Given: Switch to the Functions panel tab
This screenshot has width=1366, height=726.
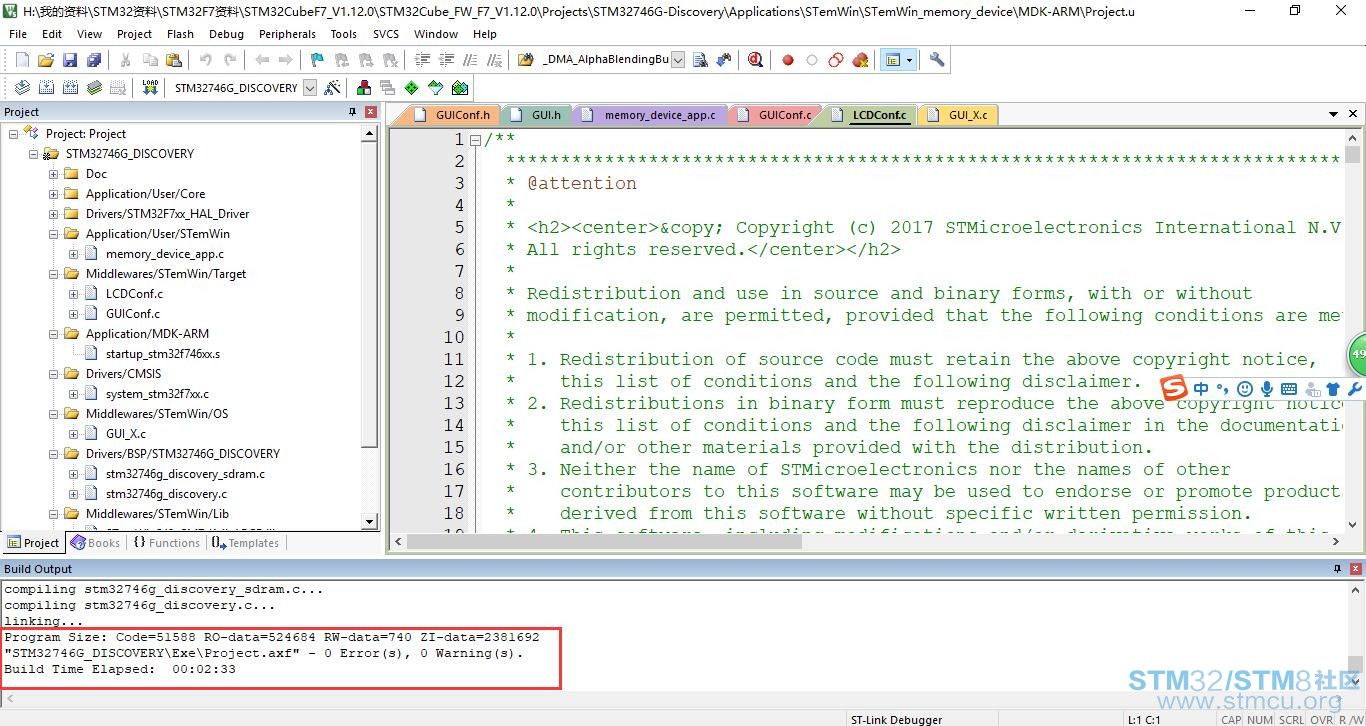Looking at the screenshot, I should [x=166, y=543].
